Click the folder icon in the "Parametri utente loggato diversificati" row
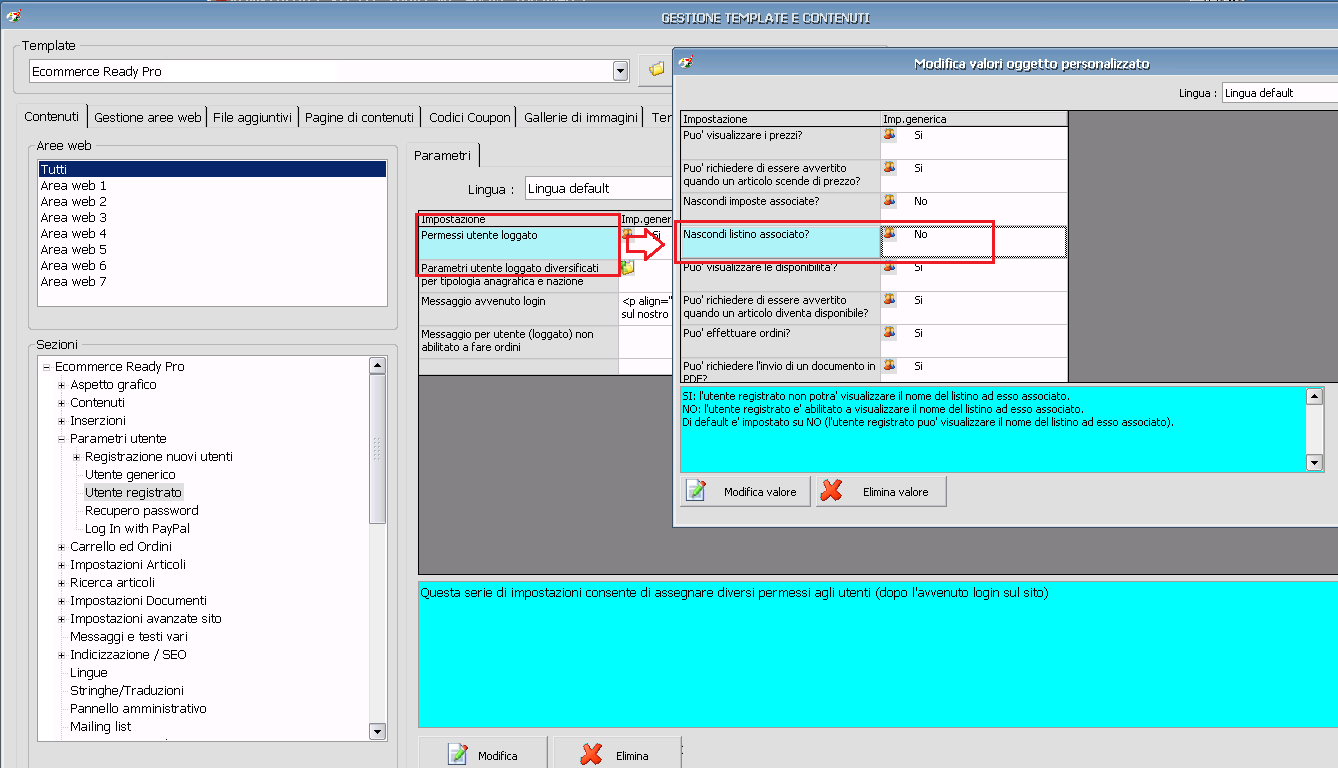 pos(628,268)
